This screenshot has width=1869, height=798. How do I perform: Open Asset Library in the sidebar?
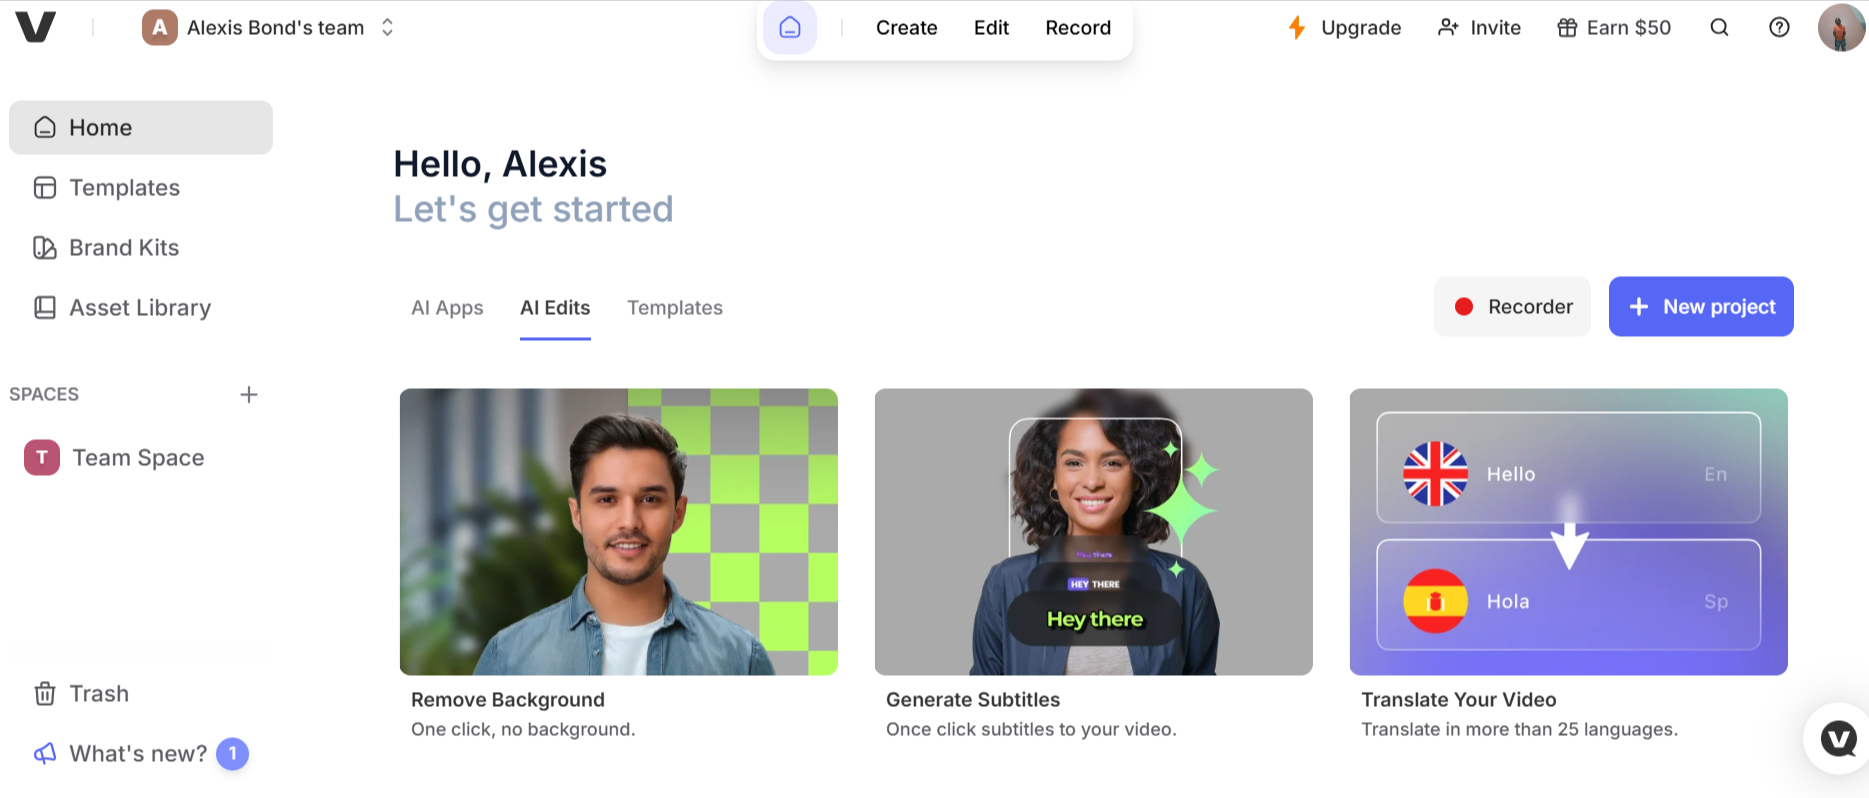[x=141, y=308]
